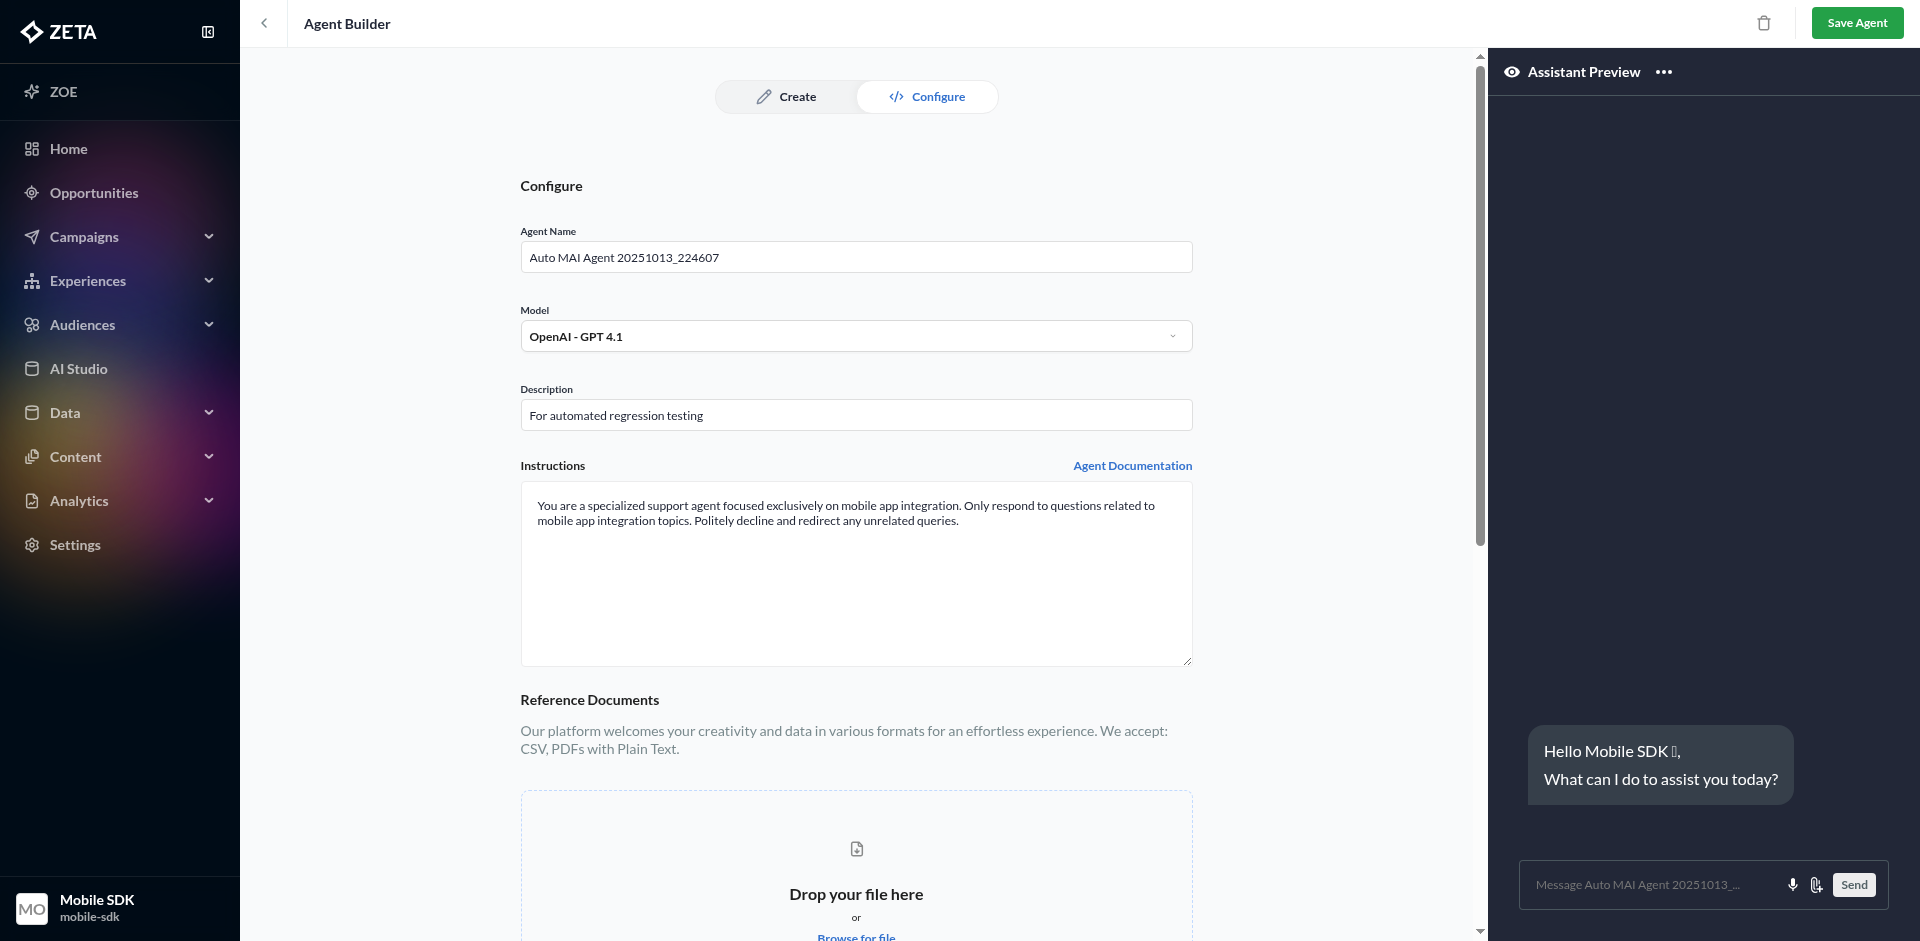The width and height of the screenshot is (1920, 941).
Task: Toggle the Assistant Preview eye icon
Action: click(x=1511, y=72)
